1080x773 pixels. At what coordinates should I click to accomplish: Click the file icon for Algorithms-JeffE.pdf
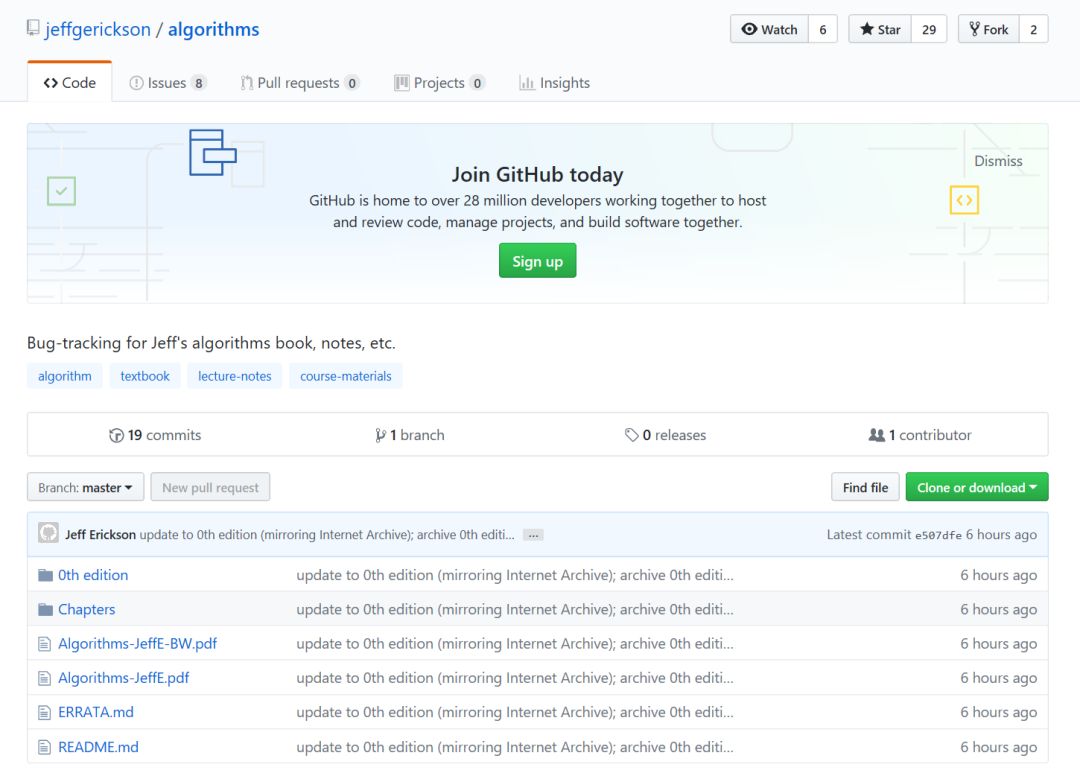(x=45, y=678)
